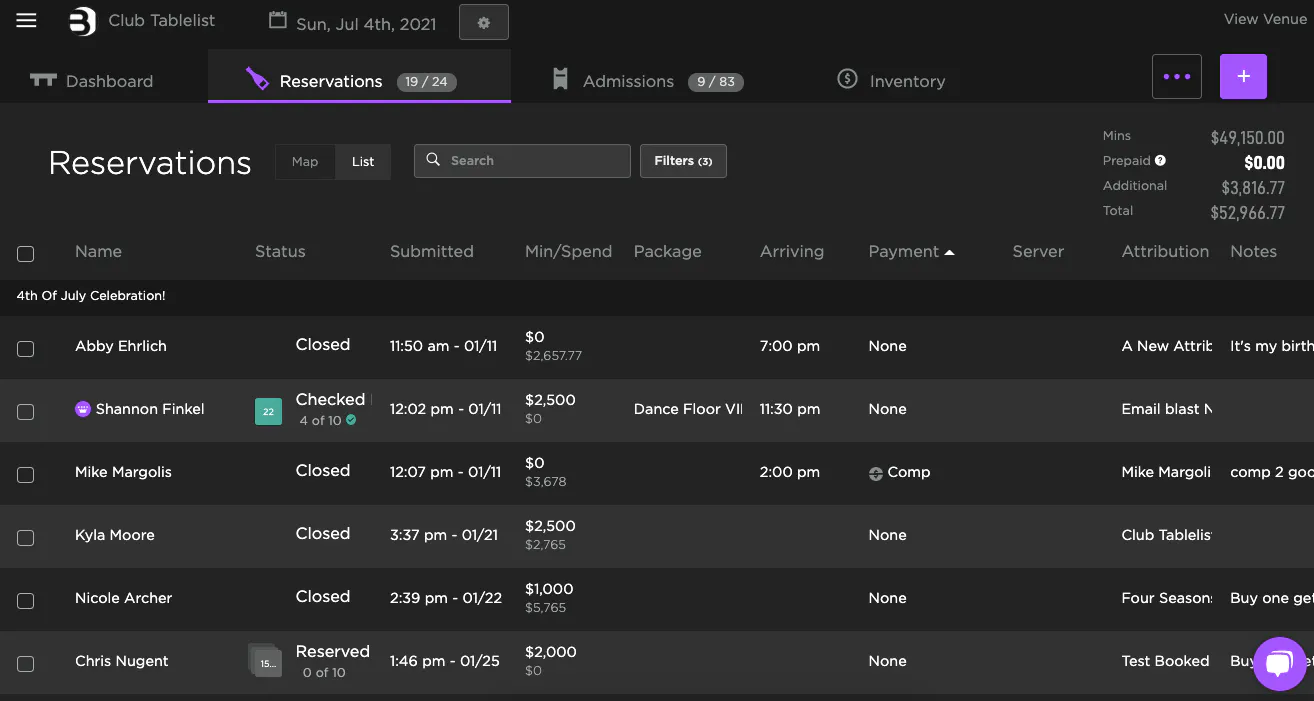Toggle the select-all reservations checkbox
1314x701 pixels.
(x=26, y=254)
